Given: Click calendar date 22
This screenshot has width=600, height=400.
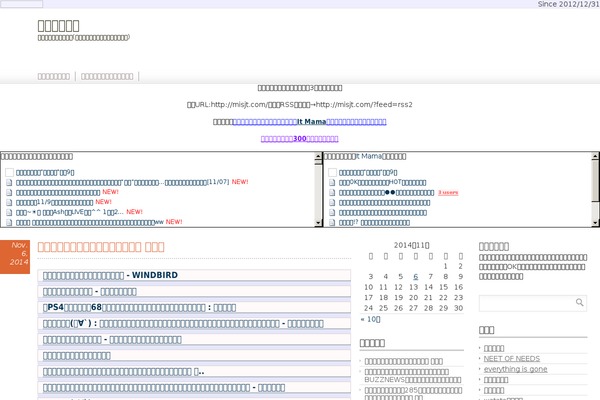Looking at the screenshot, I should coord(443,297).
